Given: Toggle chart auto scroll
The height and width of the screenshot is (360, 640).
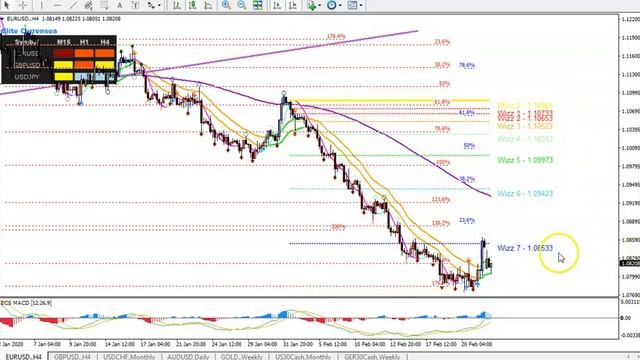Looking at the screenshot, I should [x=277, y=5].
